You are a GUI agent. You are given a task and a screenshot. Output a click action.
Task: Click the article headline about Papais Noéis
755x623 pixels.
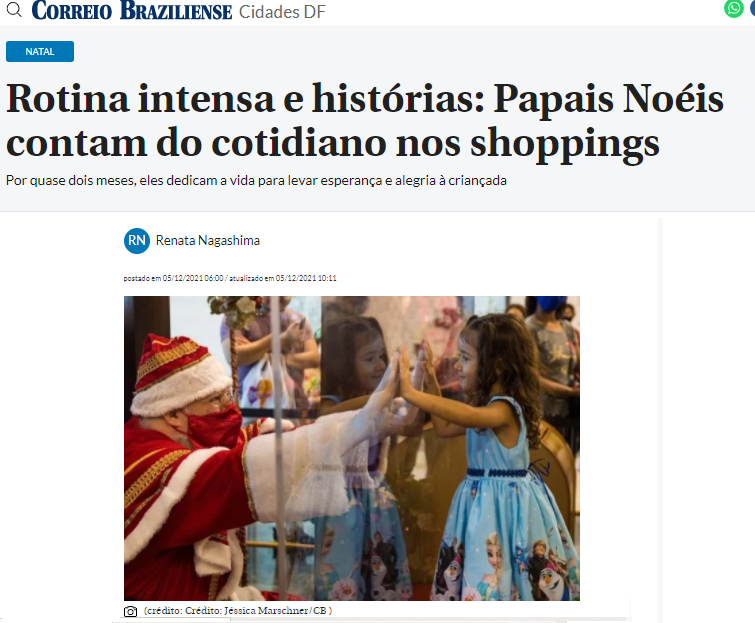[364, 120]
